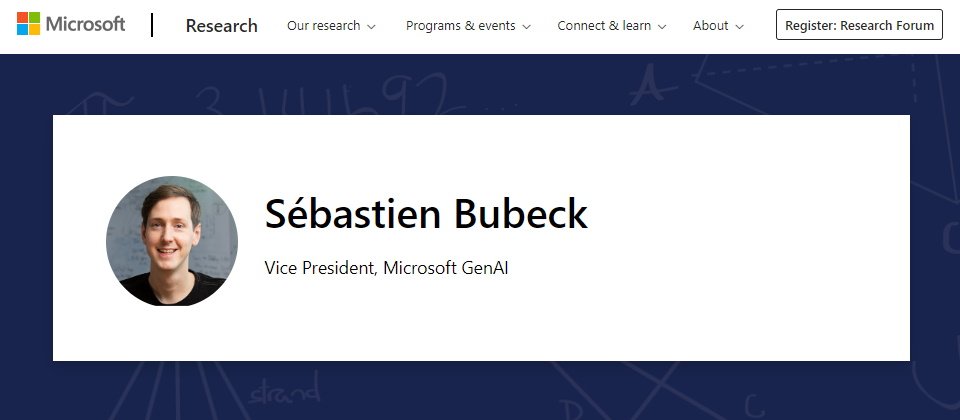The image size is (960, 420).
Task: Click the Microsoft four-square logo icon
Action: click(30, 25)
